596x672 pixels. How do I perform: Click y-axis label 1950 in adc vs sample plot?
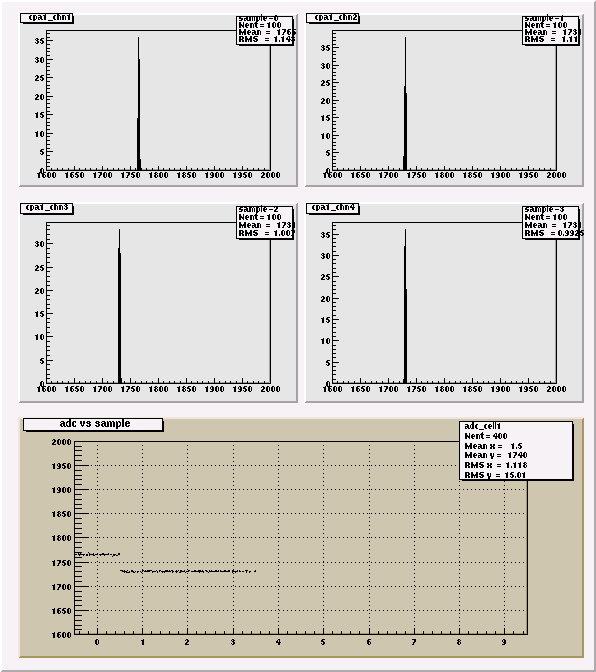[x=61, y=466]
